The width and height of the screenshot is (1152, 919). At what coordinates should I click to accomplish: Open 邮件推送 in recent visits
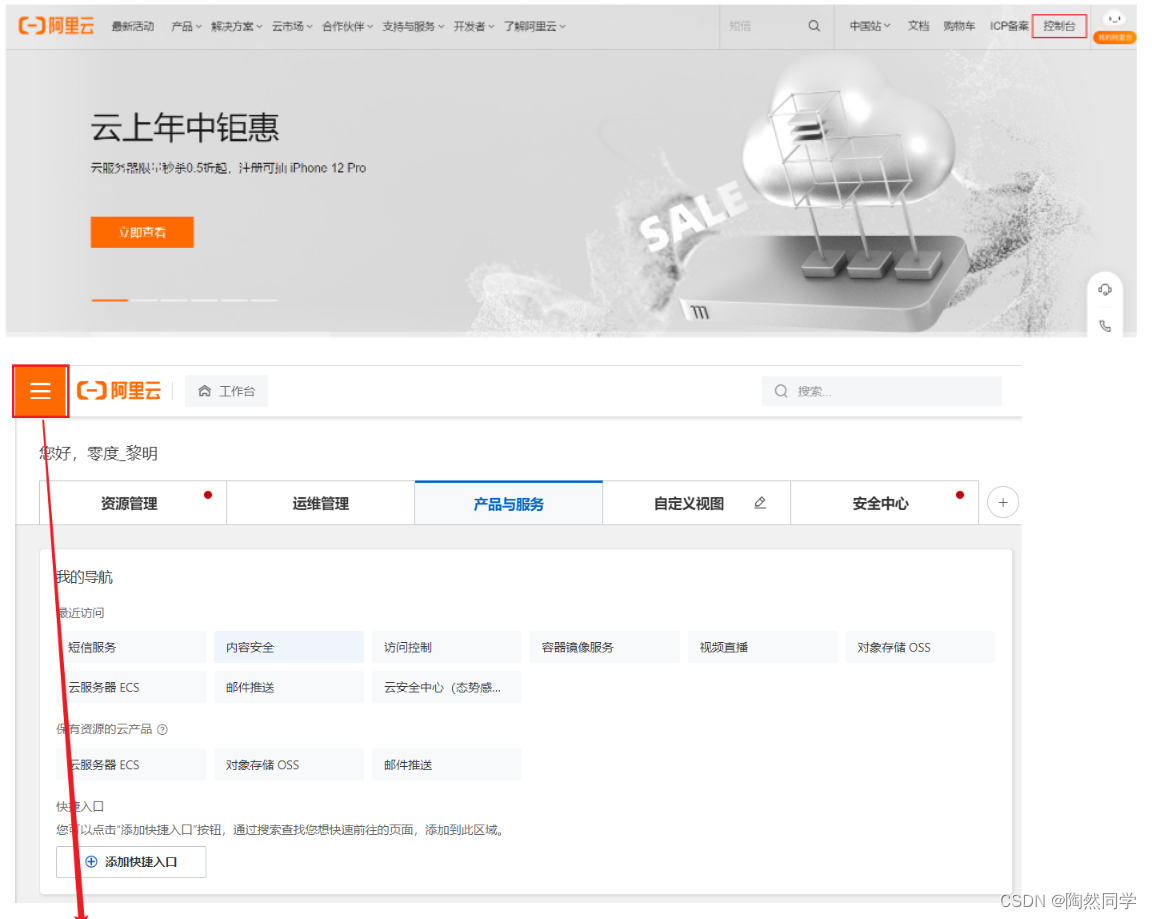coord(289,687)
